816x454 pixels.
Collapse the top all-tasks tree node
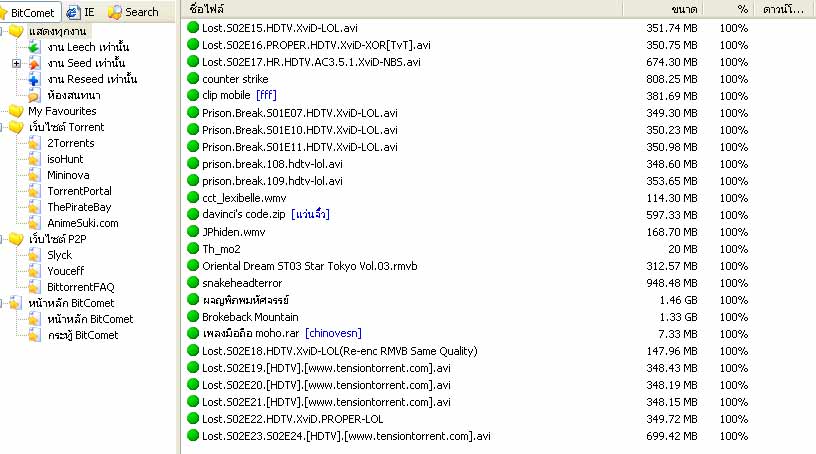tap(2, 32)
